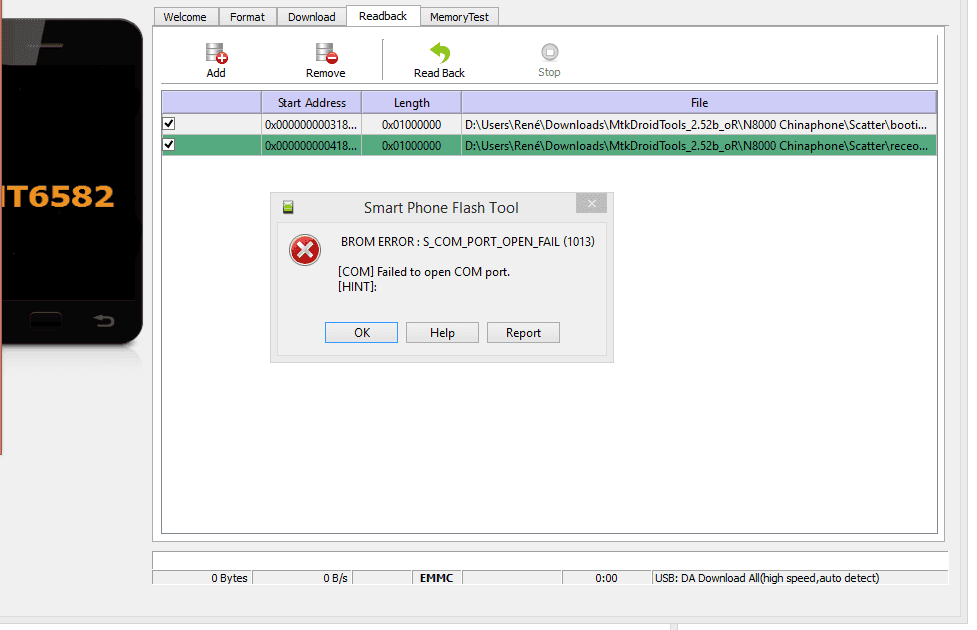Click the empty progress bar above status

click(x=550, y=560)
